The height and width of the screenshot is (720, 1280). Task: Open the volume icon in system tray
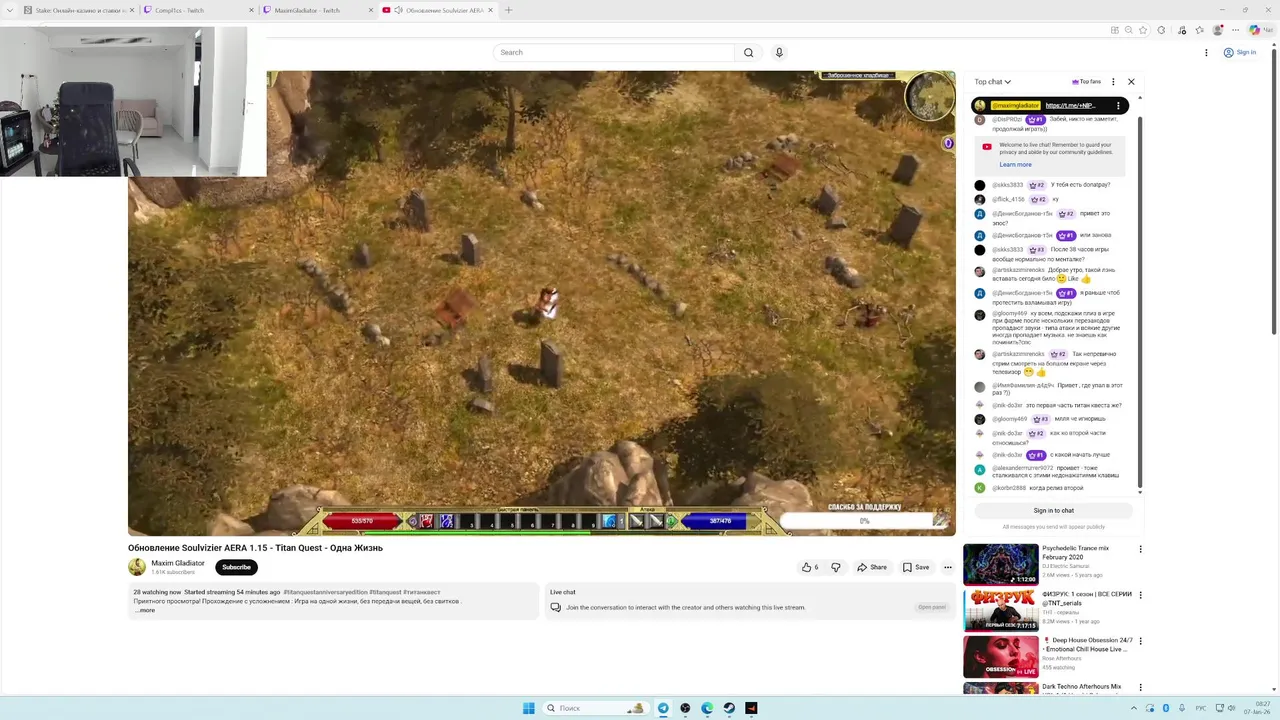pos(1231,708)
